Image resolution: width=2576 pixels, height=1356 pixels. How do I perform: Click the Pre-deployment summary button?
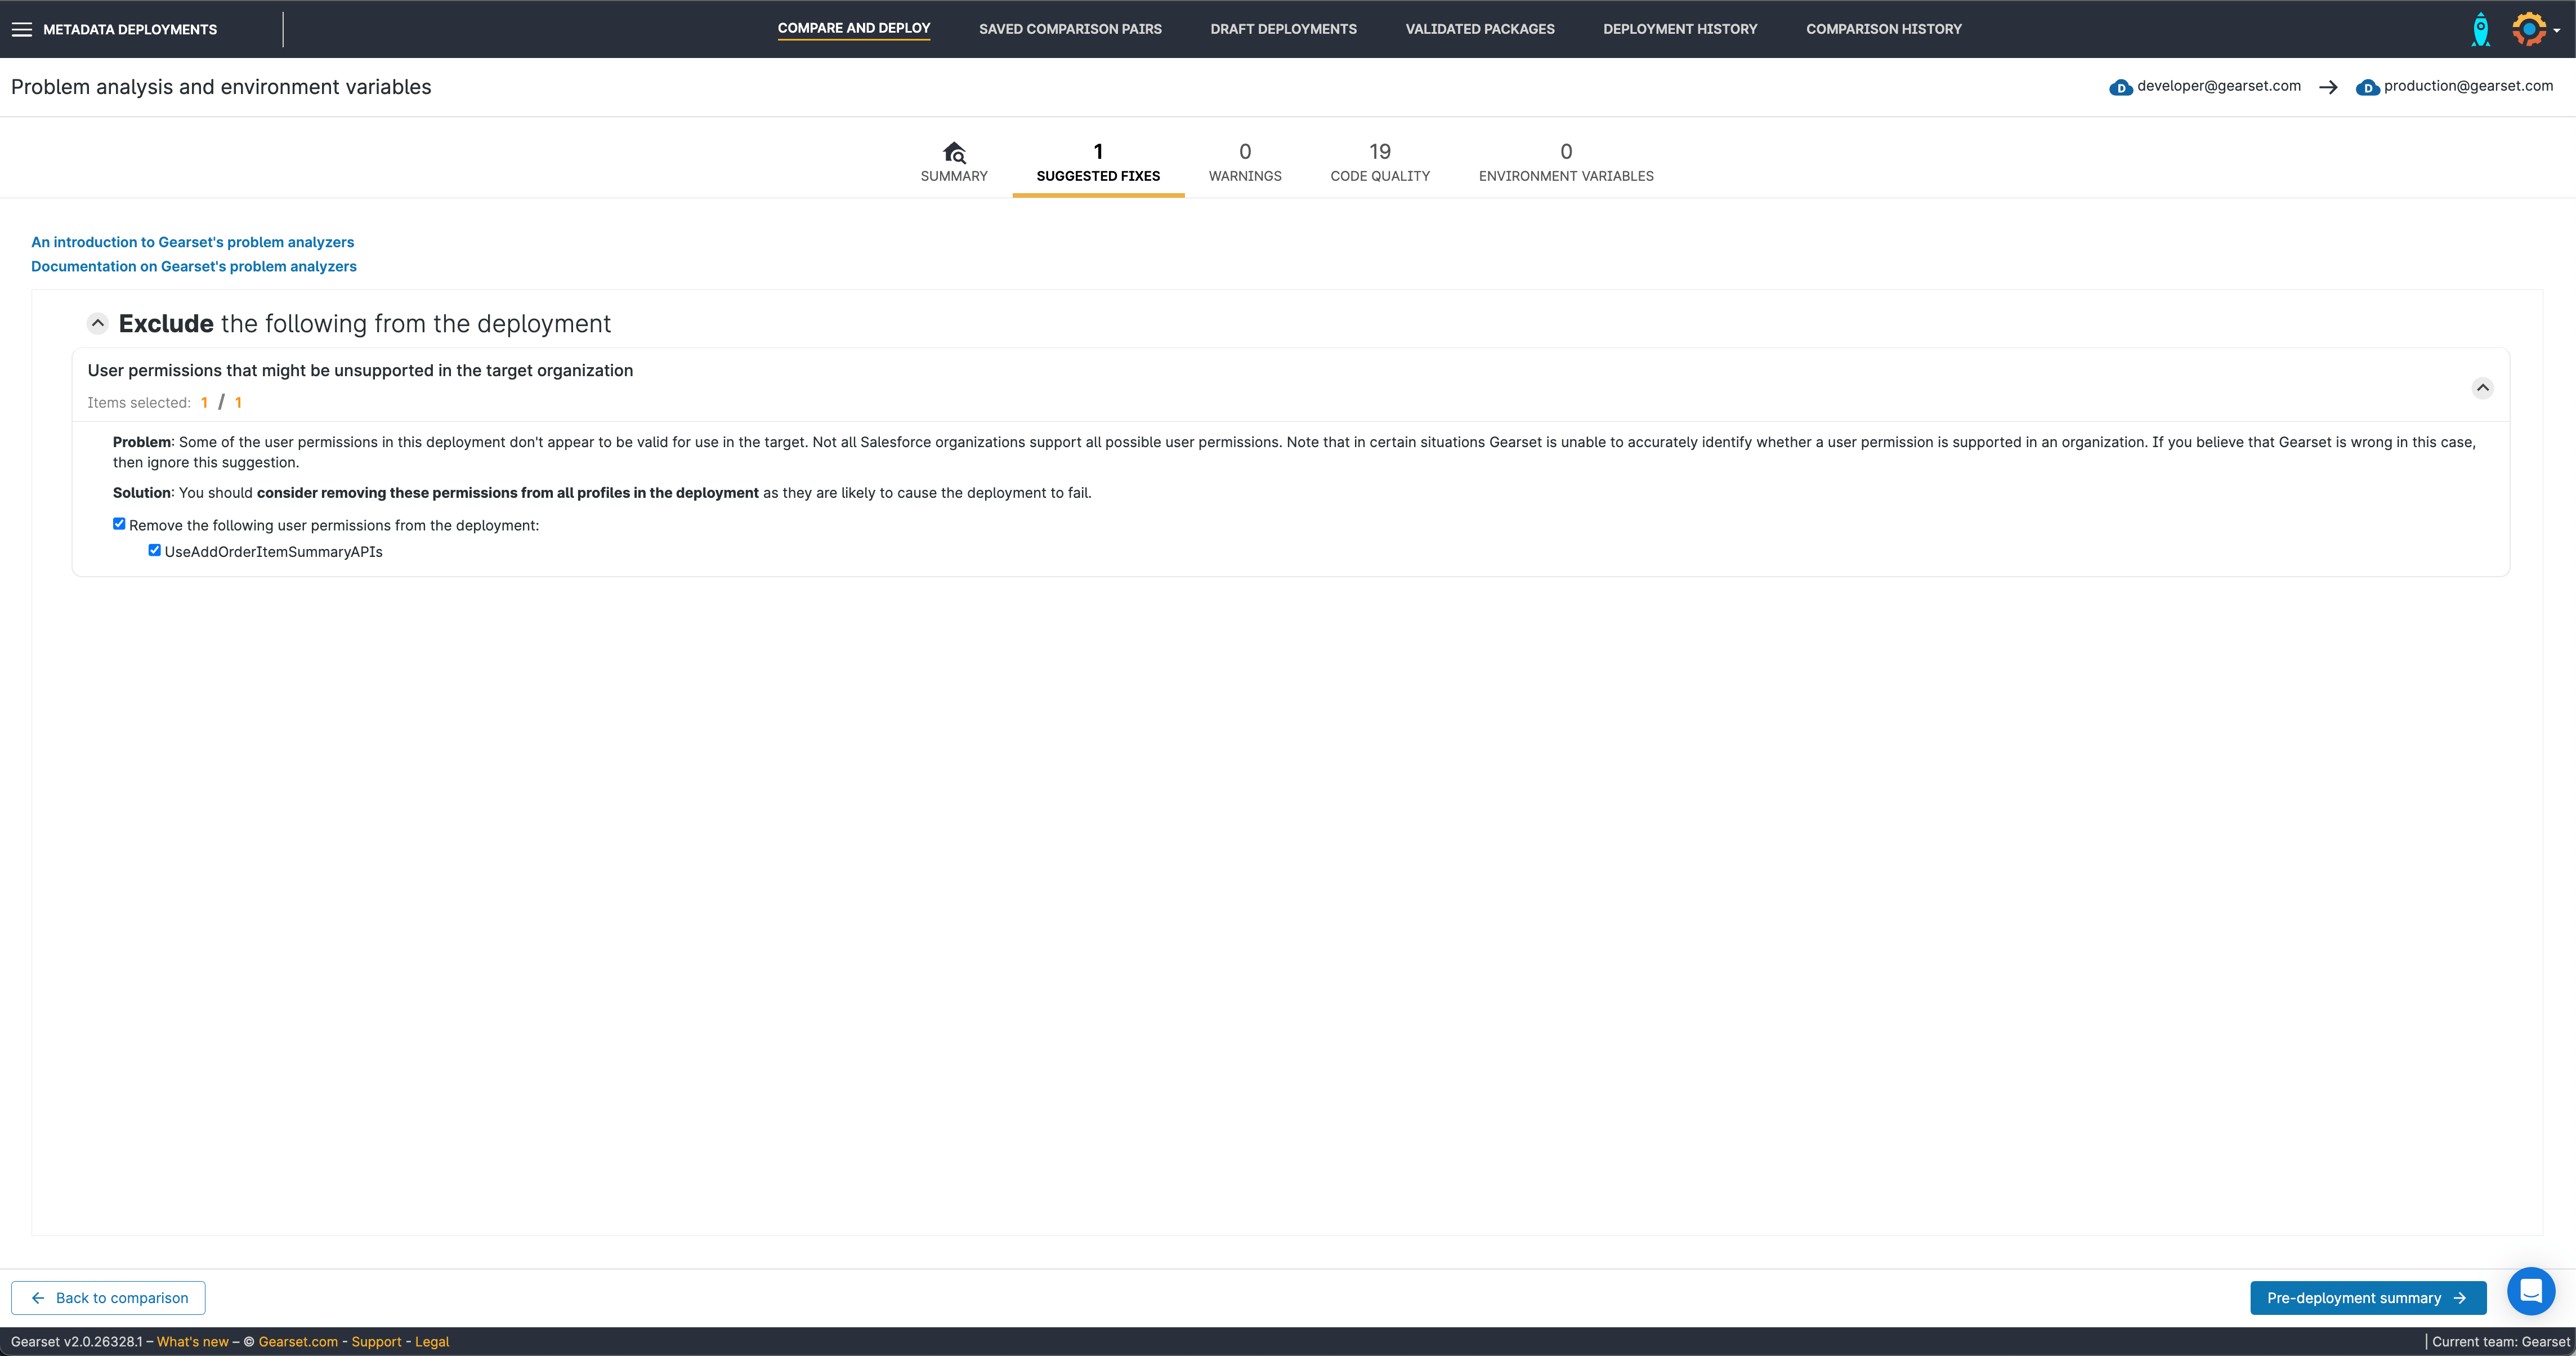[x=2367, y=1297]
